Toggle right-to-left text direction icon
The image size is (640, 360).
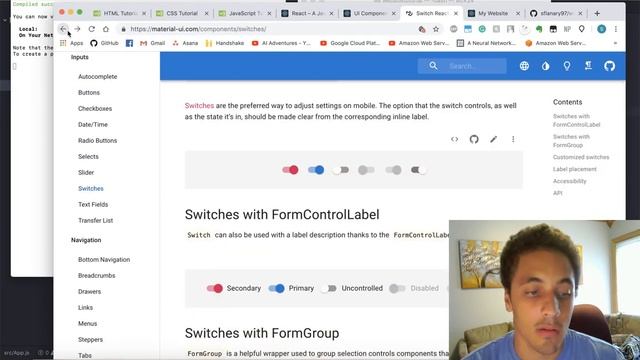tap(588, 66)
